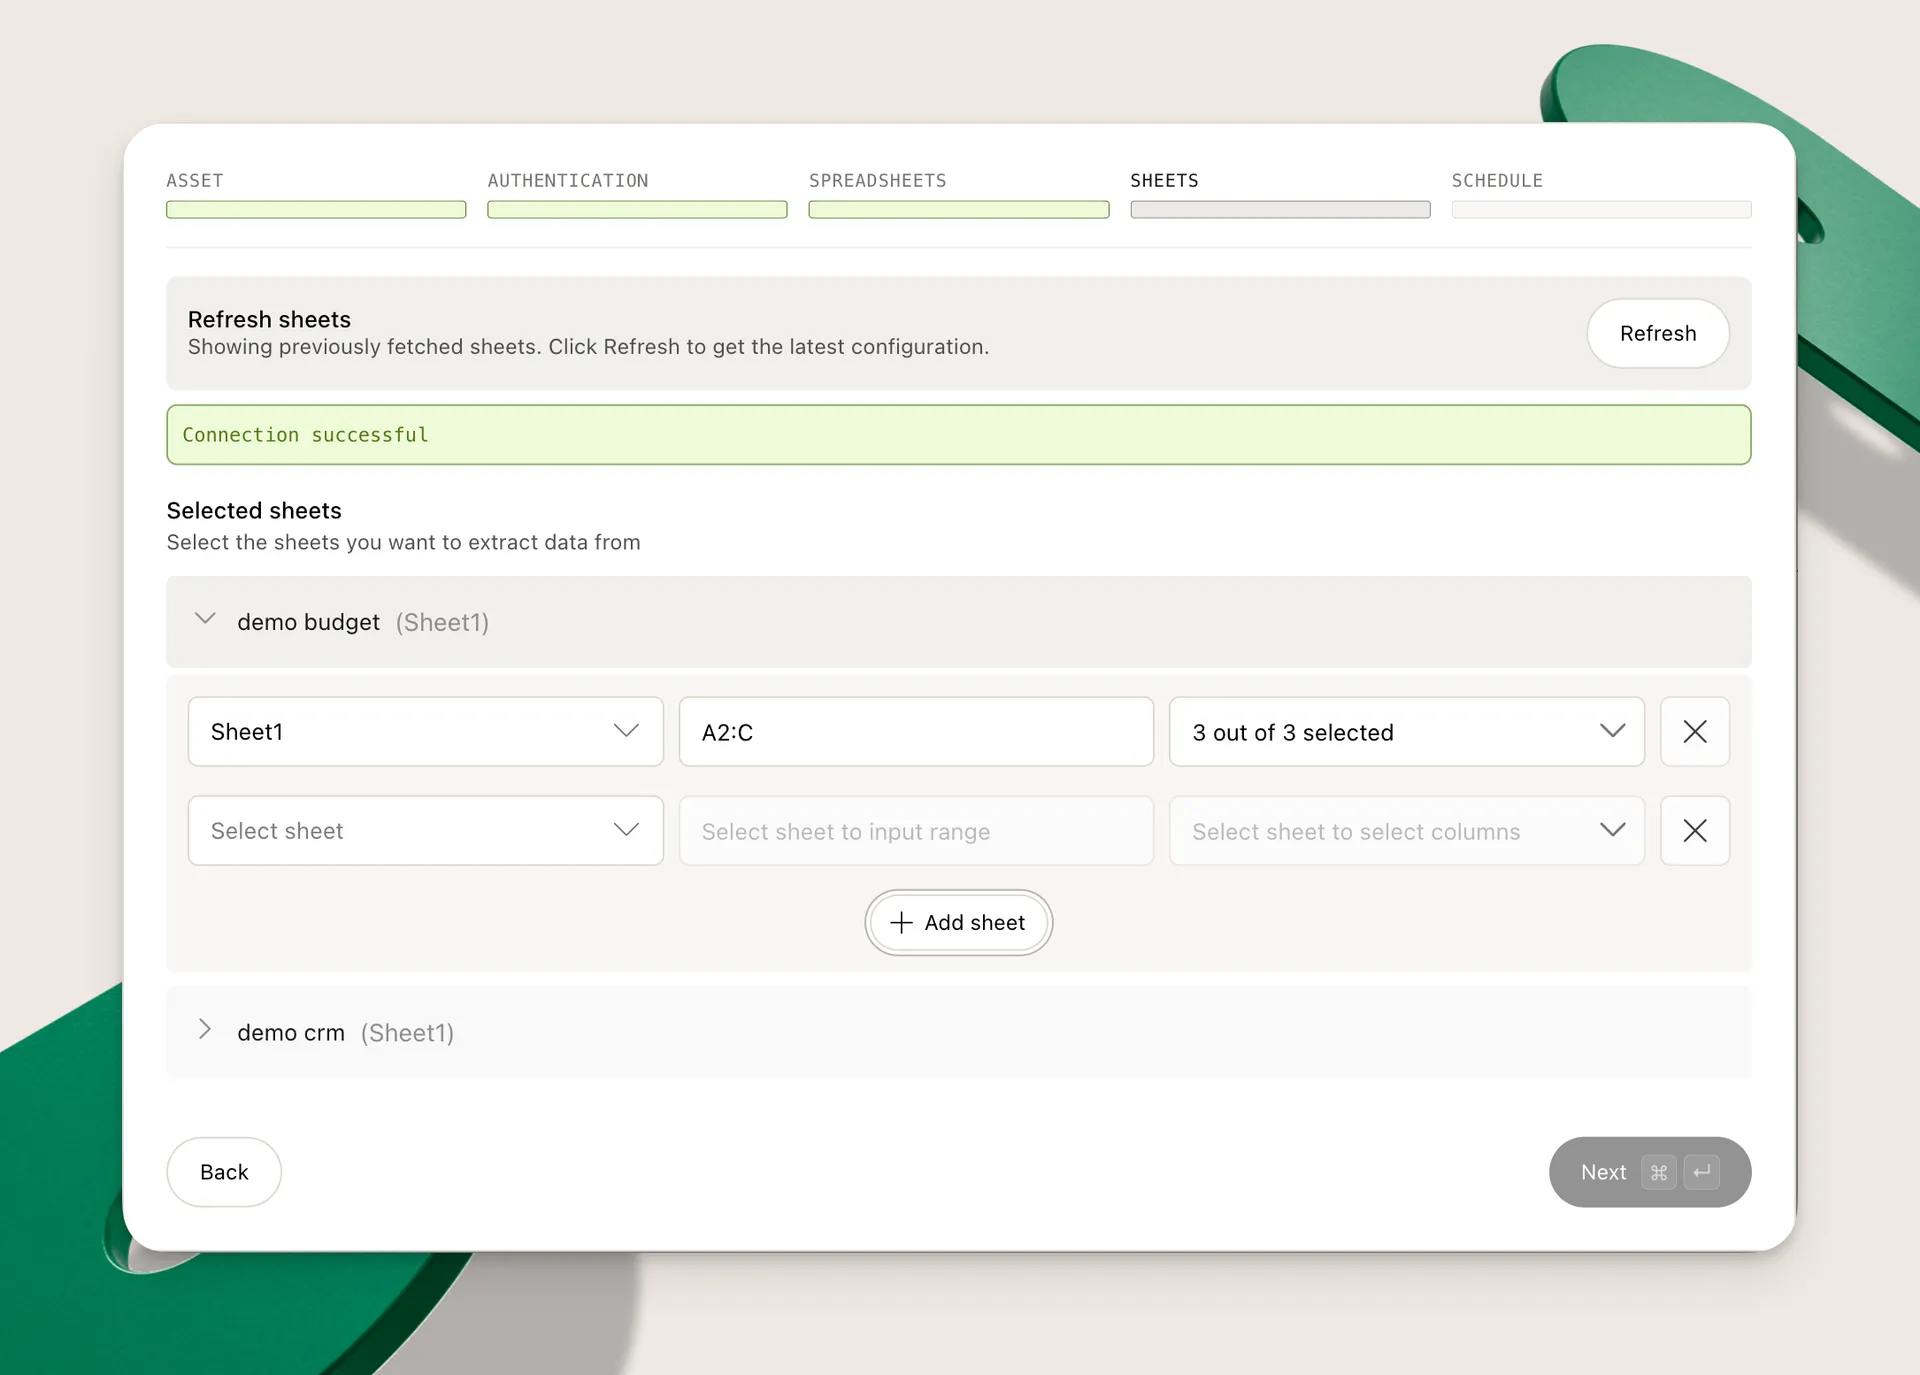Click the Refresh button
The height and width of the screenshot is (1375, 1920).
point(1657,333)
